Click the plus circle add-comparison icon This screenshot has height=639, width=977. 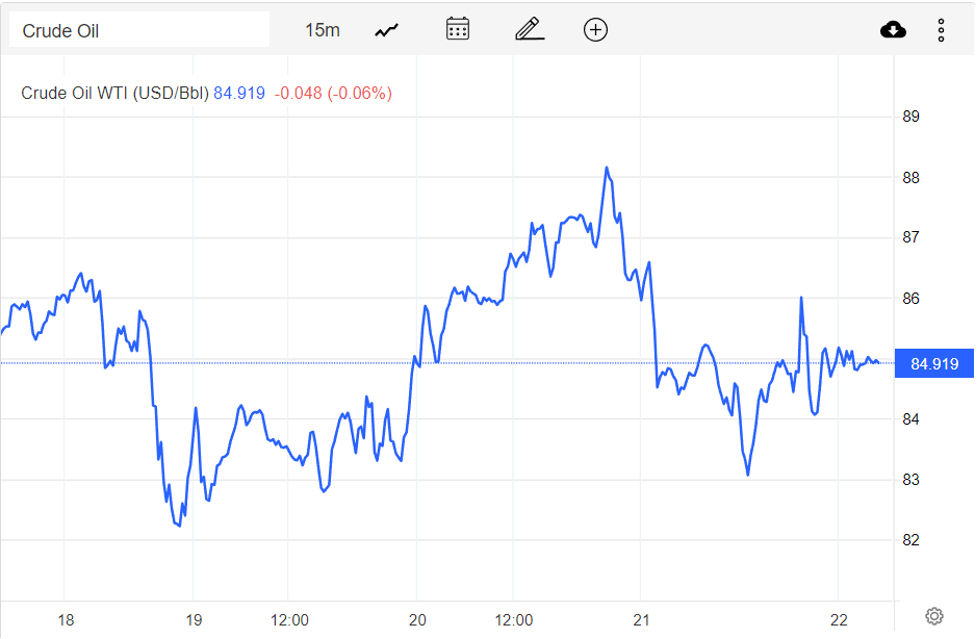[595, 30]
